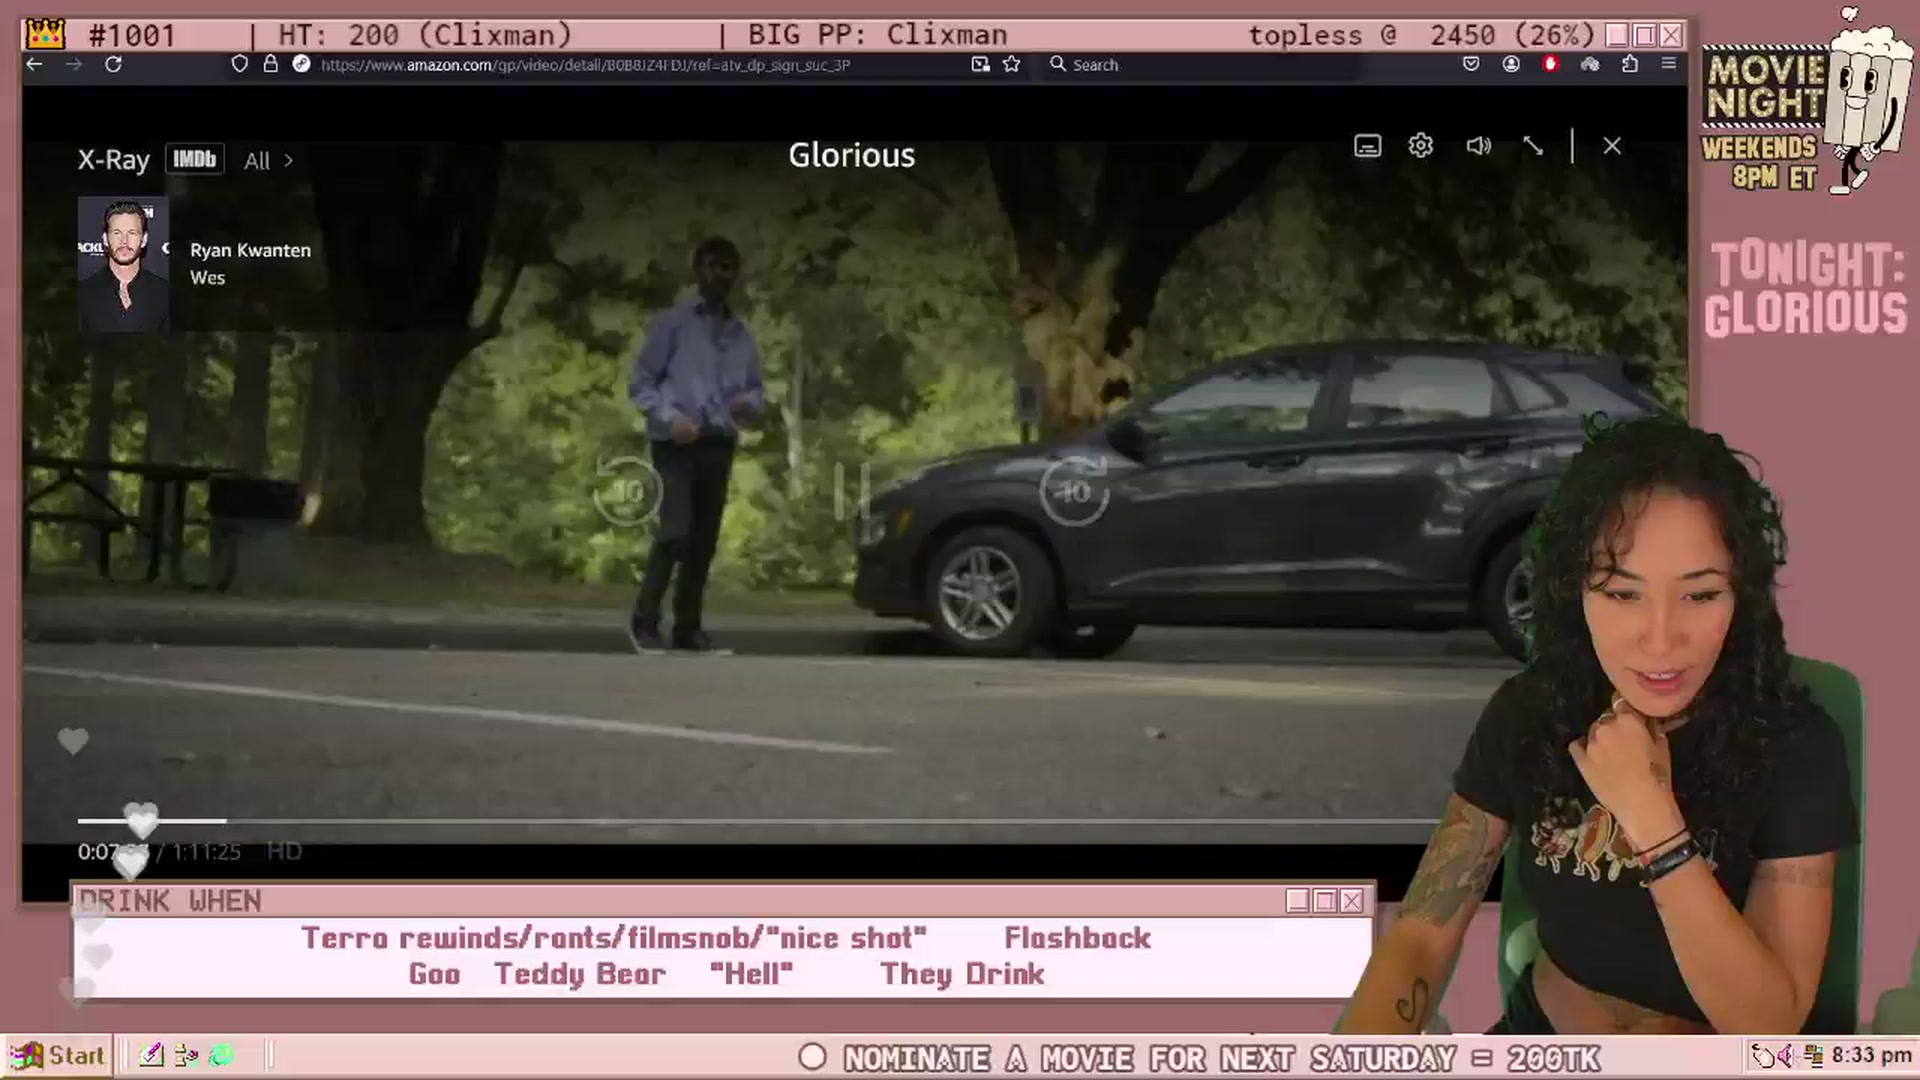Click the Teddy Bear drink rule text

[x=580, y=974]
